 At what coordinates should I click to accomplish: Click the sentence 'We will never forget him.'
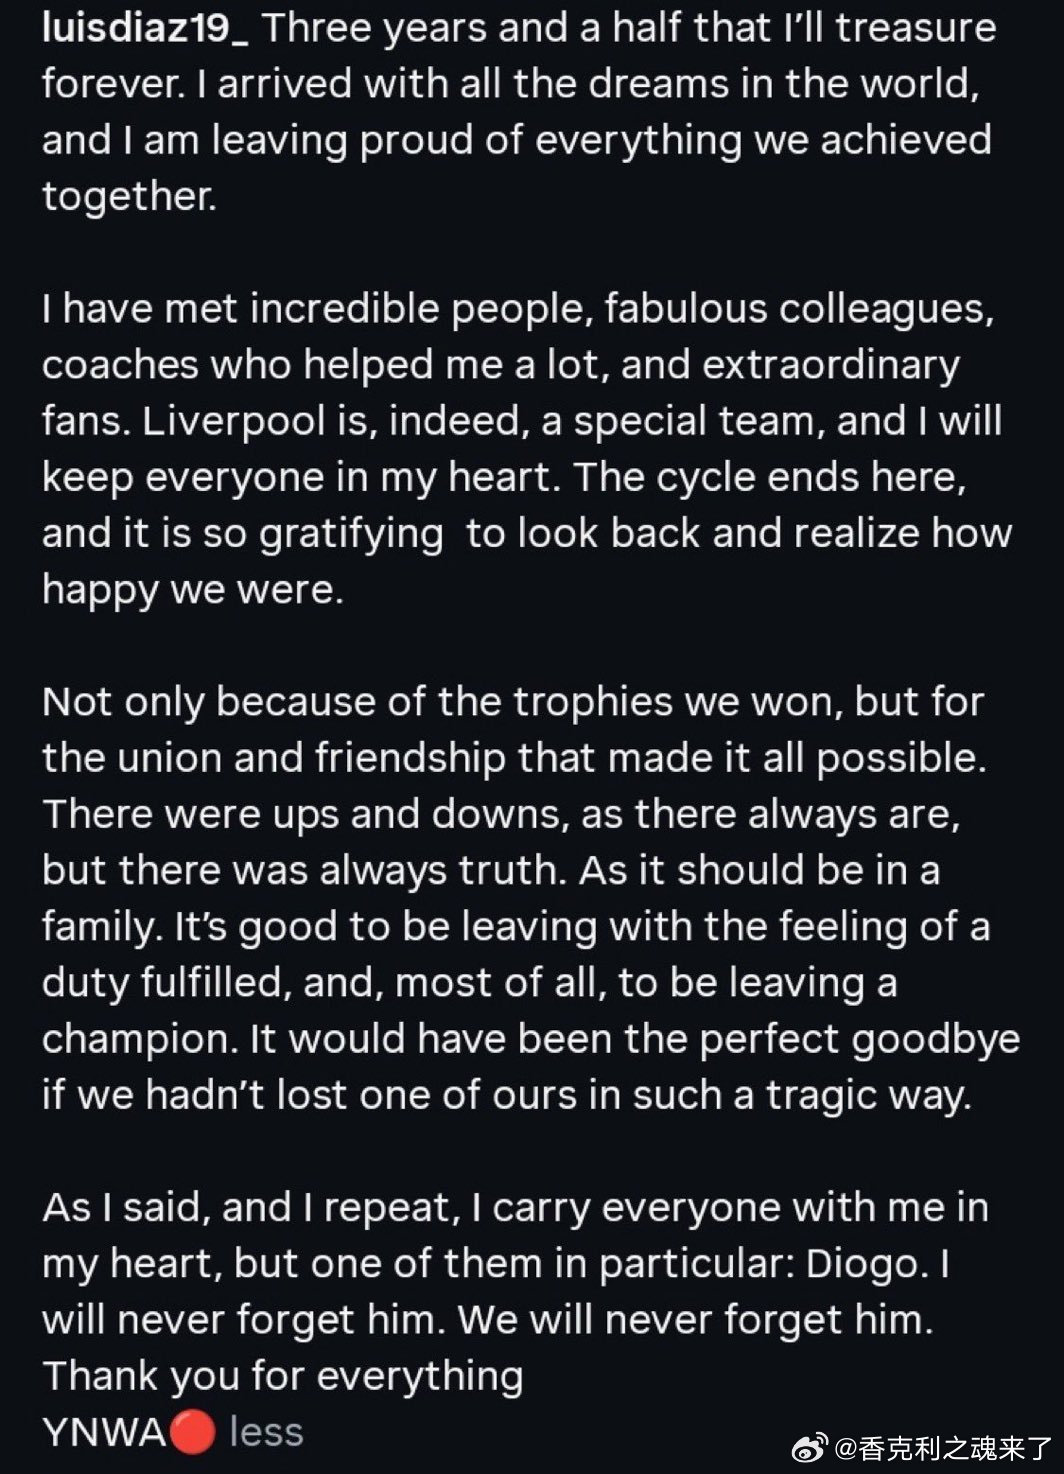[x=696, y=1321]
